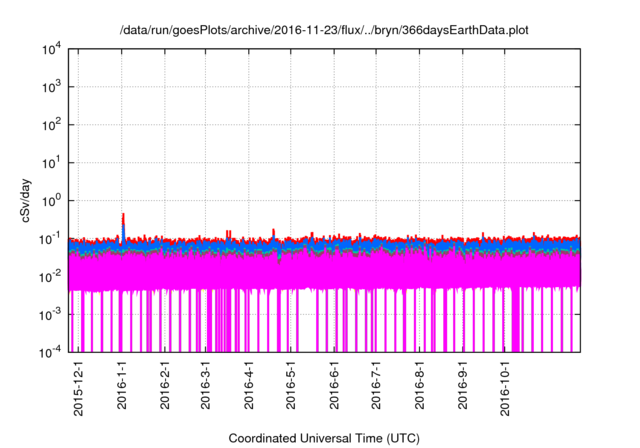
Task: Click the 10^0 y-axis tick label
Action: [x=53, y=201]
